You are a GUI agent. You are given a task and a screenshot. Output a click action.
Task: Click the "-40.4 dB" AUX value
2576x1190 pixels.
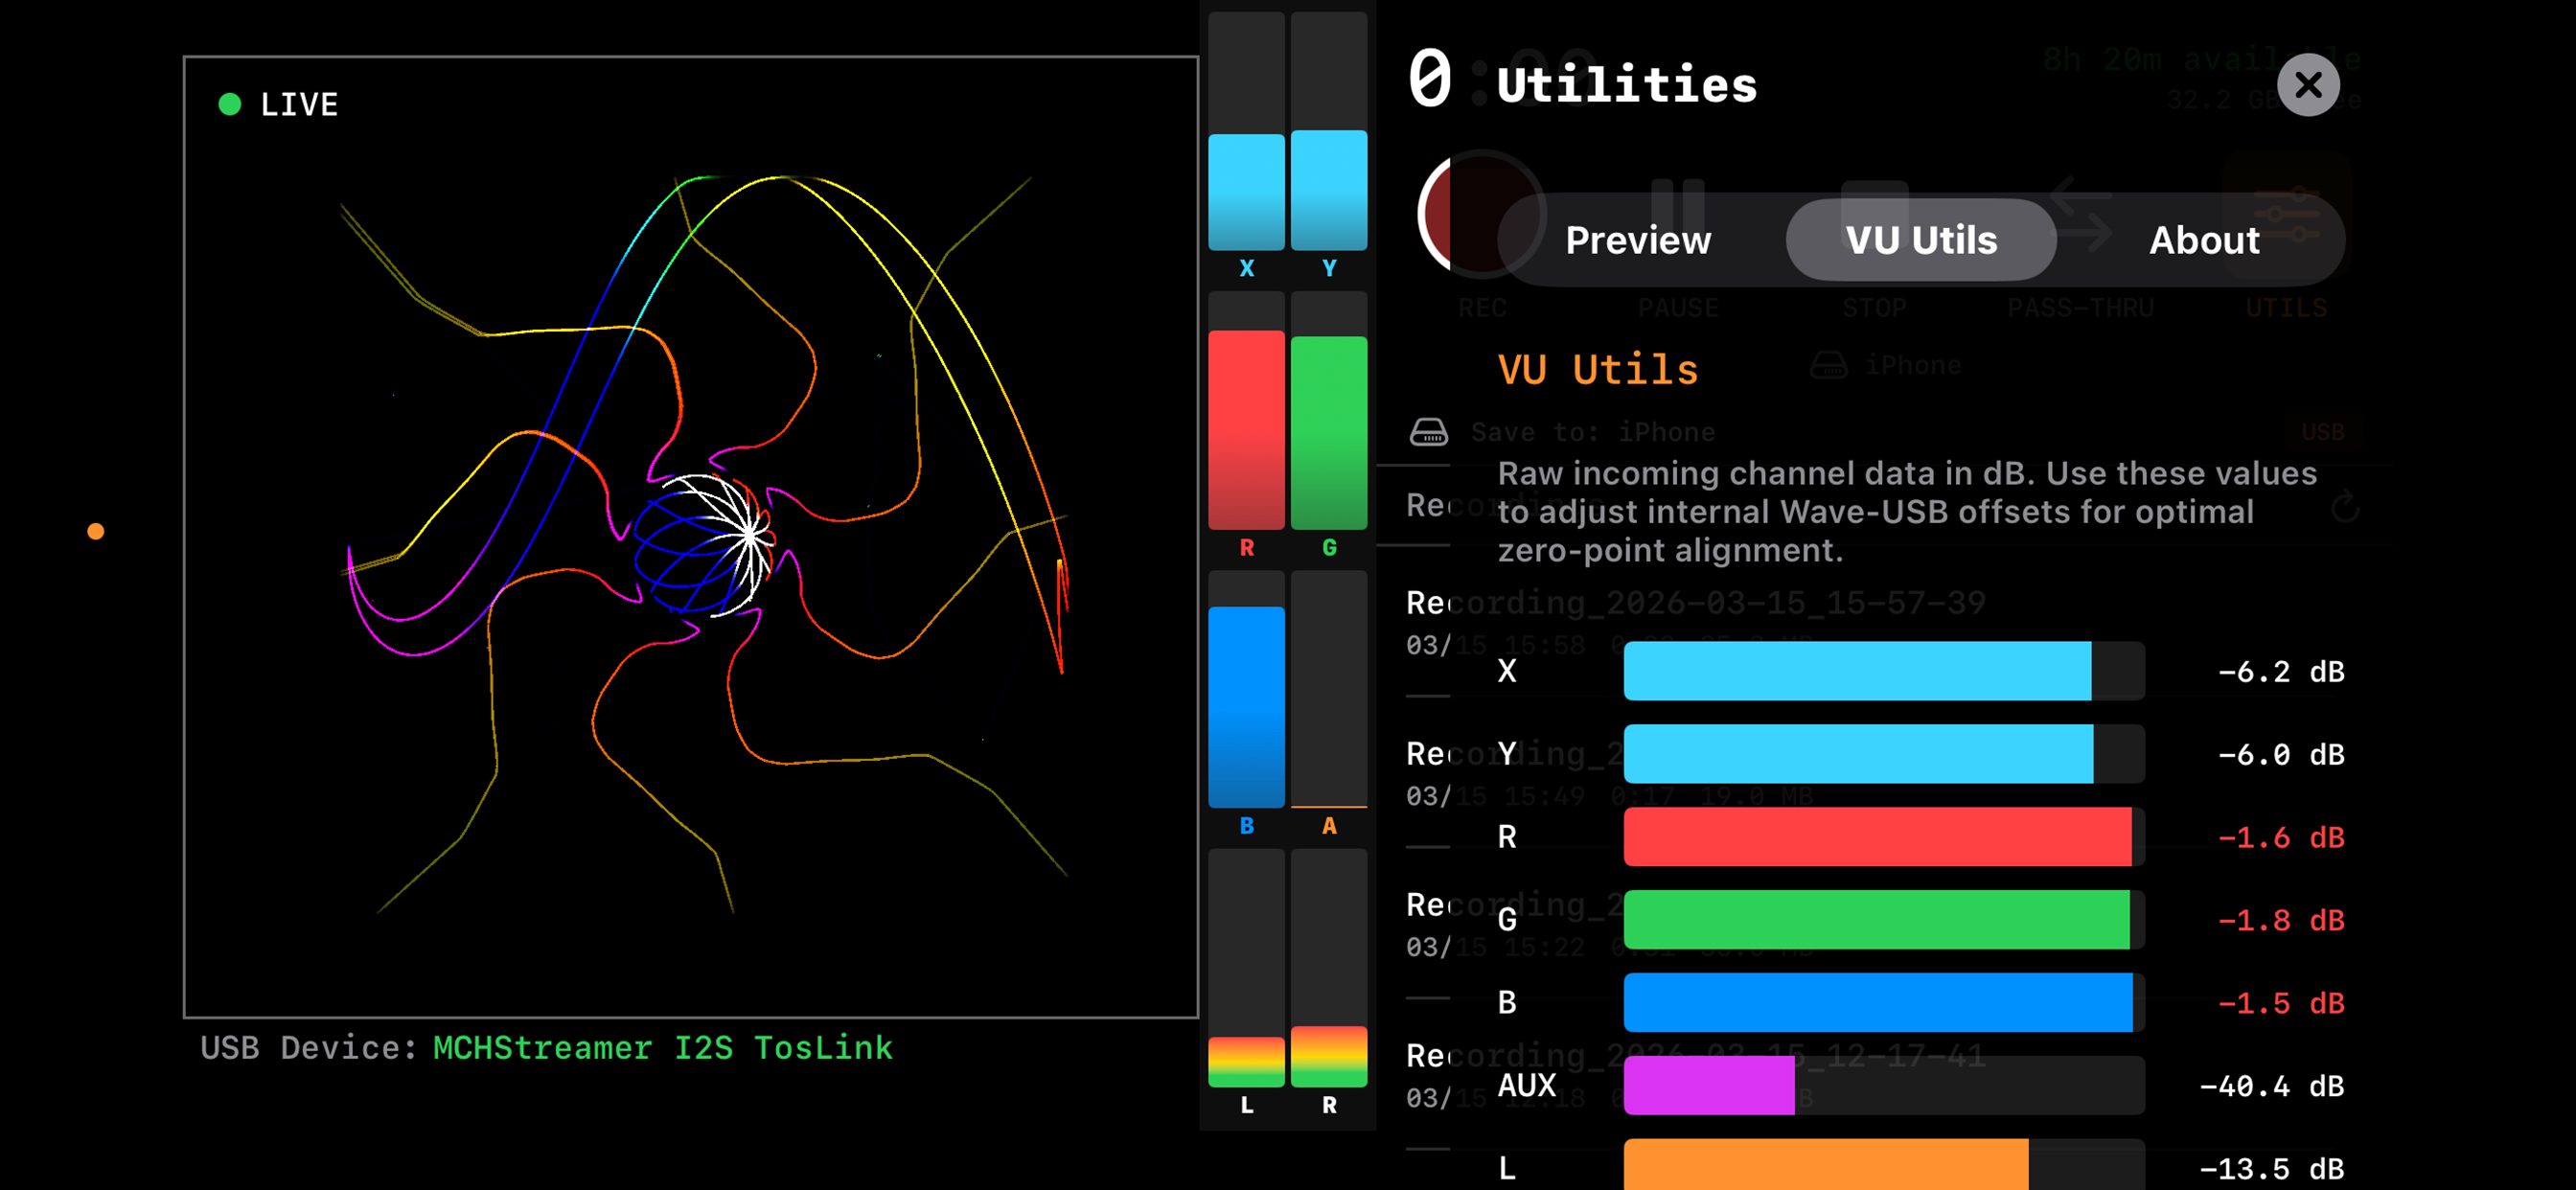pos(2271,1087)
